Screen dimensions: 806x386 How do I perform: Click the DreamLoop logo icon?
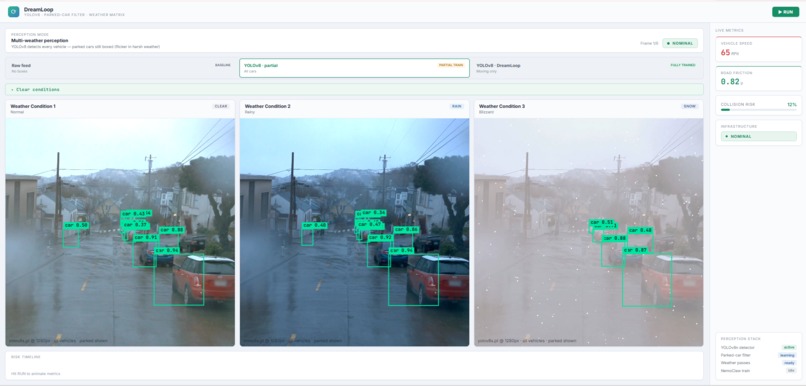pos(13,11)
